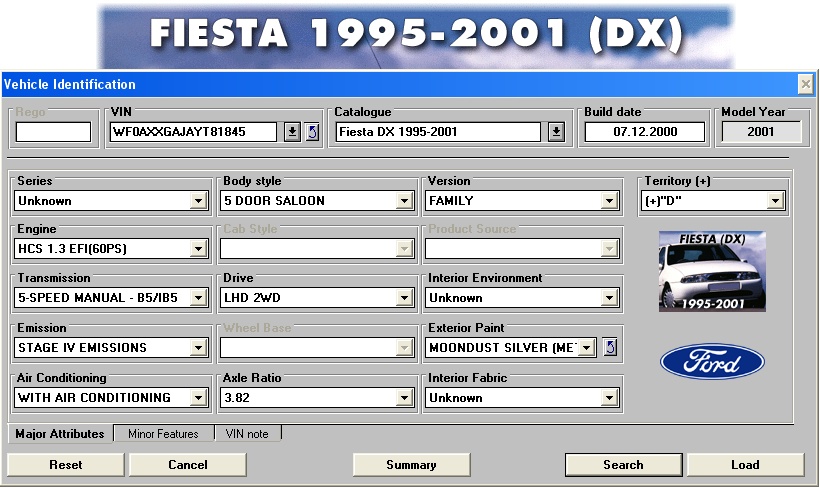Open the Body style dropdown list
The width and height of the screenshot is (820, 488).
[404, 201]
